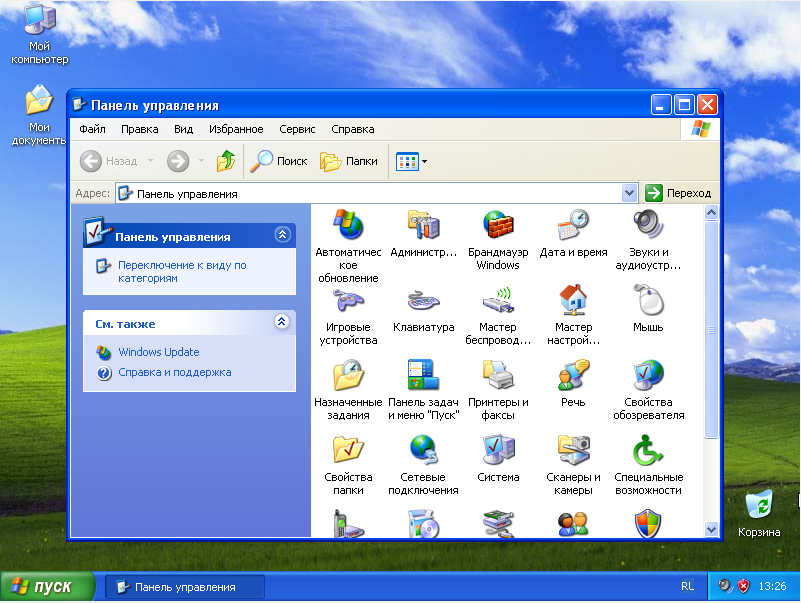This screenshot has height=603, width=801.
Task: Launch Мастер настройки сети house icon
Action: click(x=573, y=300)
